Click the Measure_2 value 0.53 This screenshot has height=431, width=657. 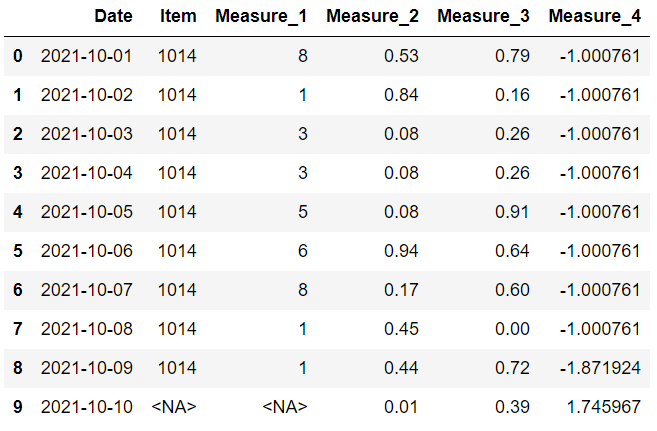(x=403, y=56)
